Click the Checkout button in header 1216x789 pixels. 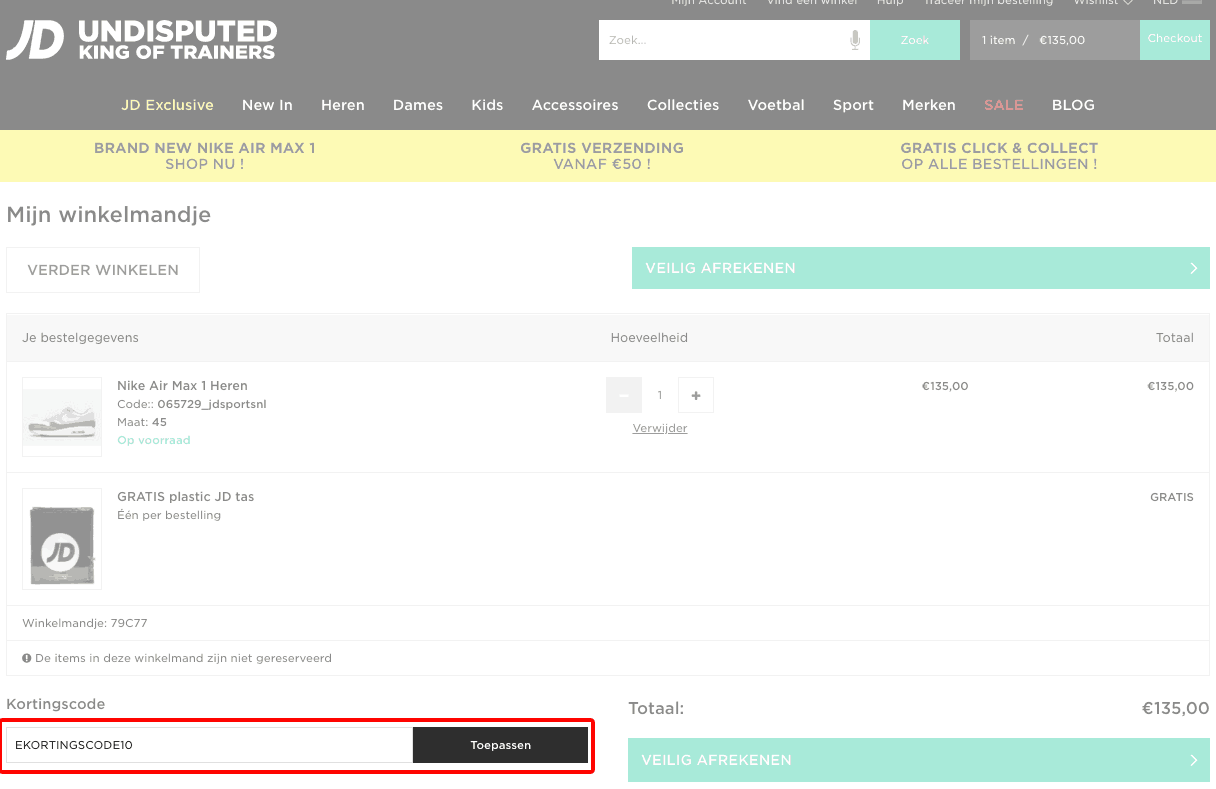pyautogui.click(x=1175, y=39)
